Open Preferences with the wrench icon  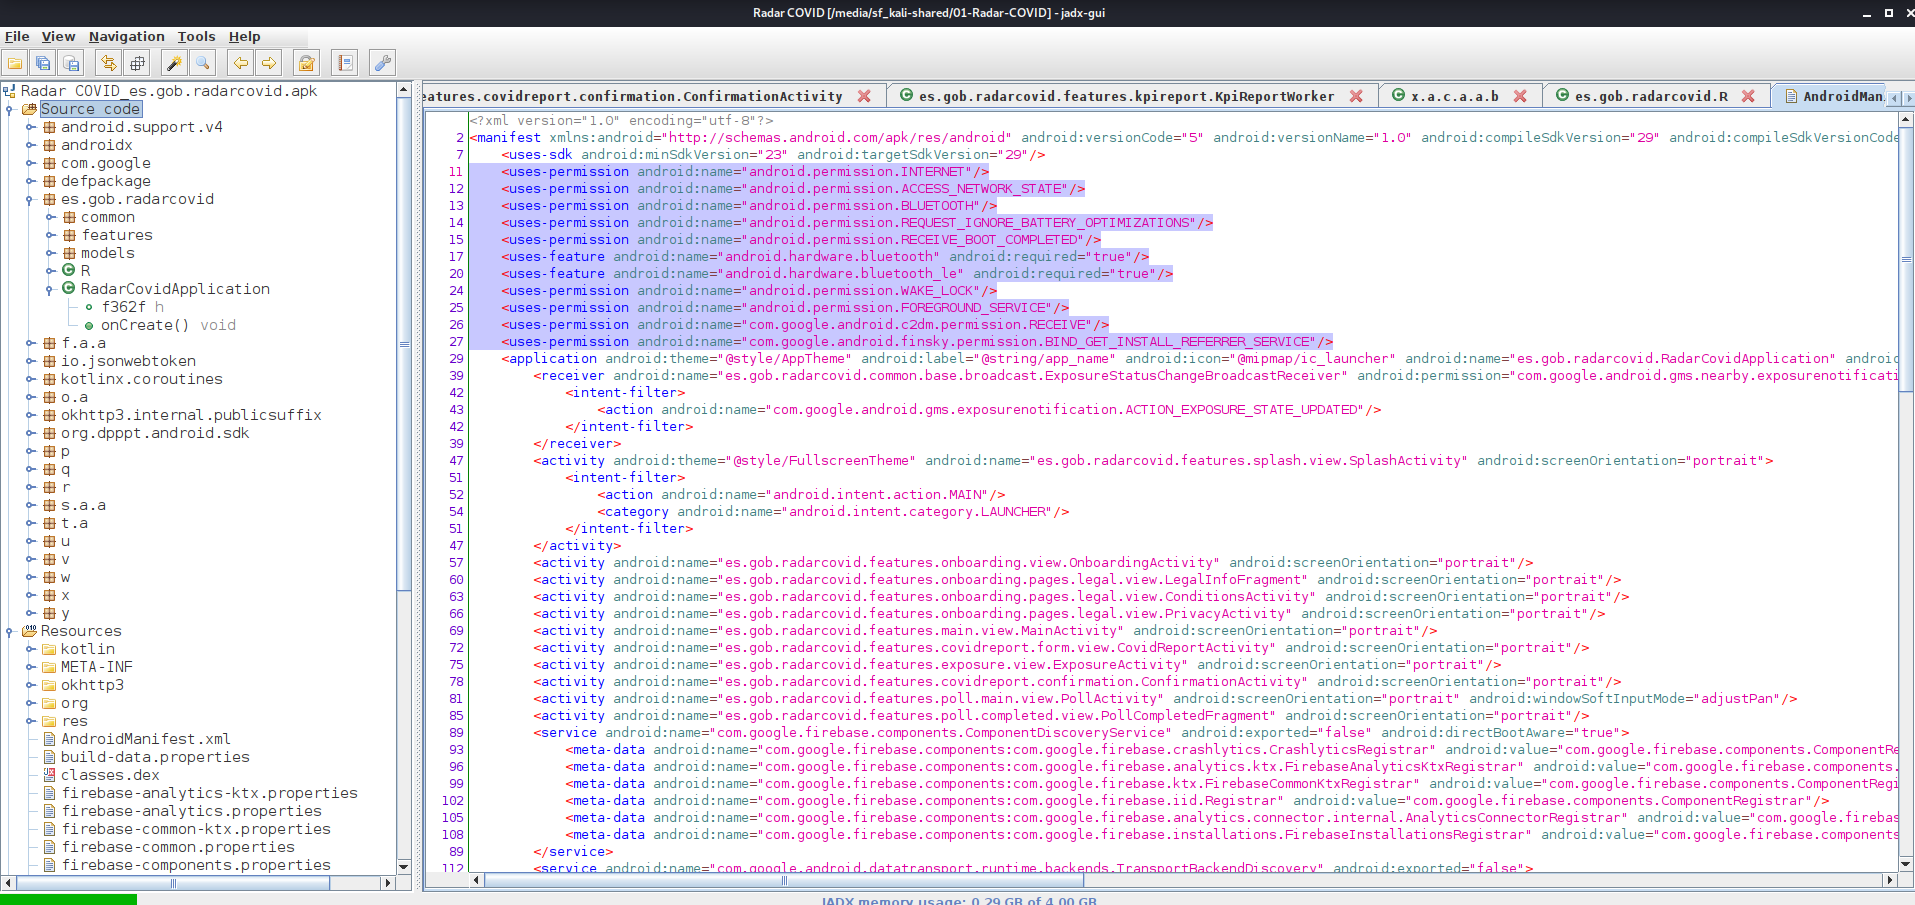click(x=383, y=63)
